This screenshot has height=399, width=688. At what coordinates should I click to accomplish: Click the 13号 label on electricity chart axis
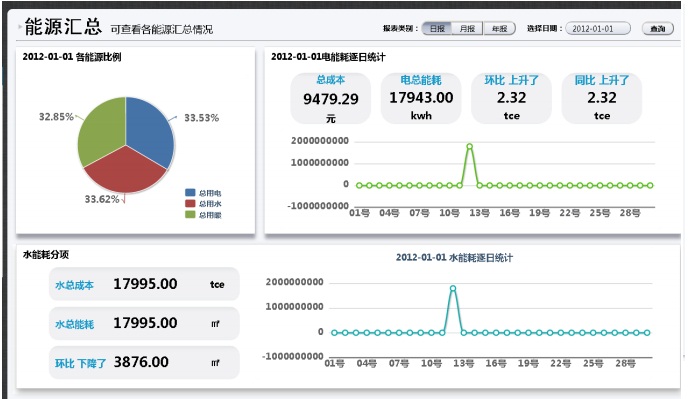pyautogui.click(x=479, y=213)
